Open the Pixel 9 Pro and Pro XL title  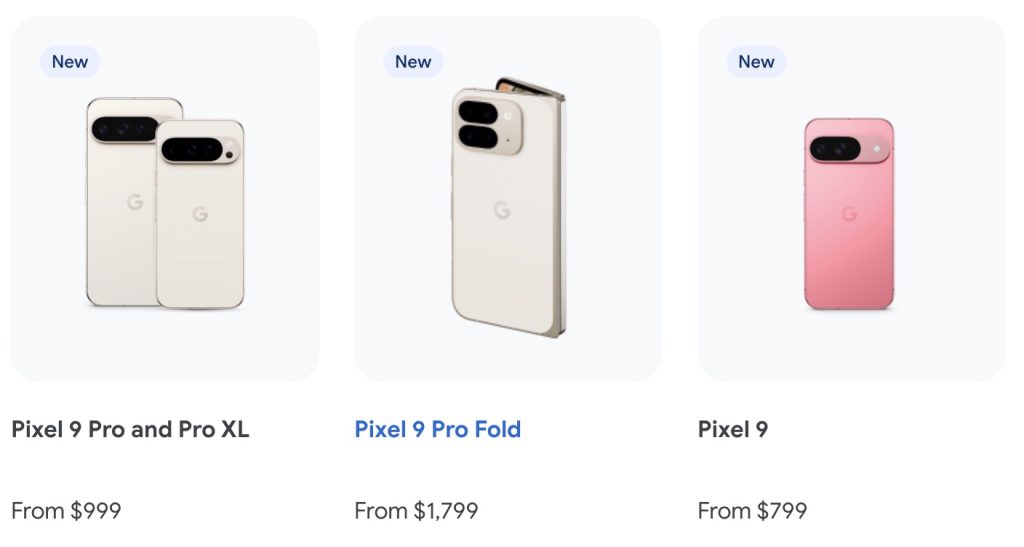tap(130, 430)
